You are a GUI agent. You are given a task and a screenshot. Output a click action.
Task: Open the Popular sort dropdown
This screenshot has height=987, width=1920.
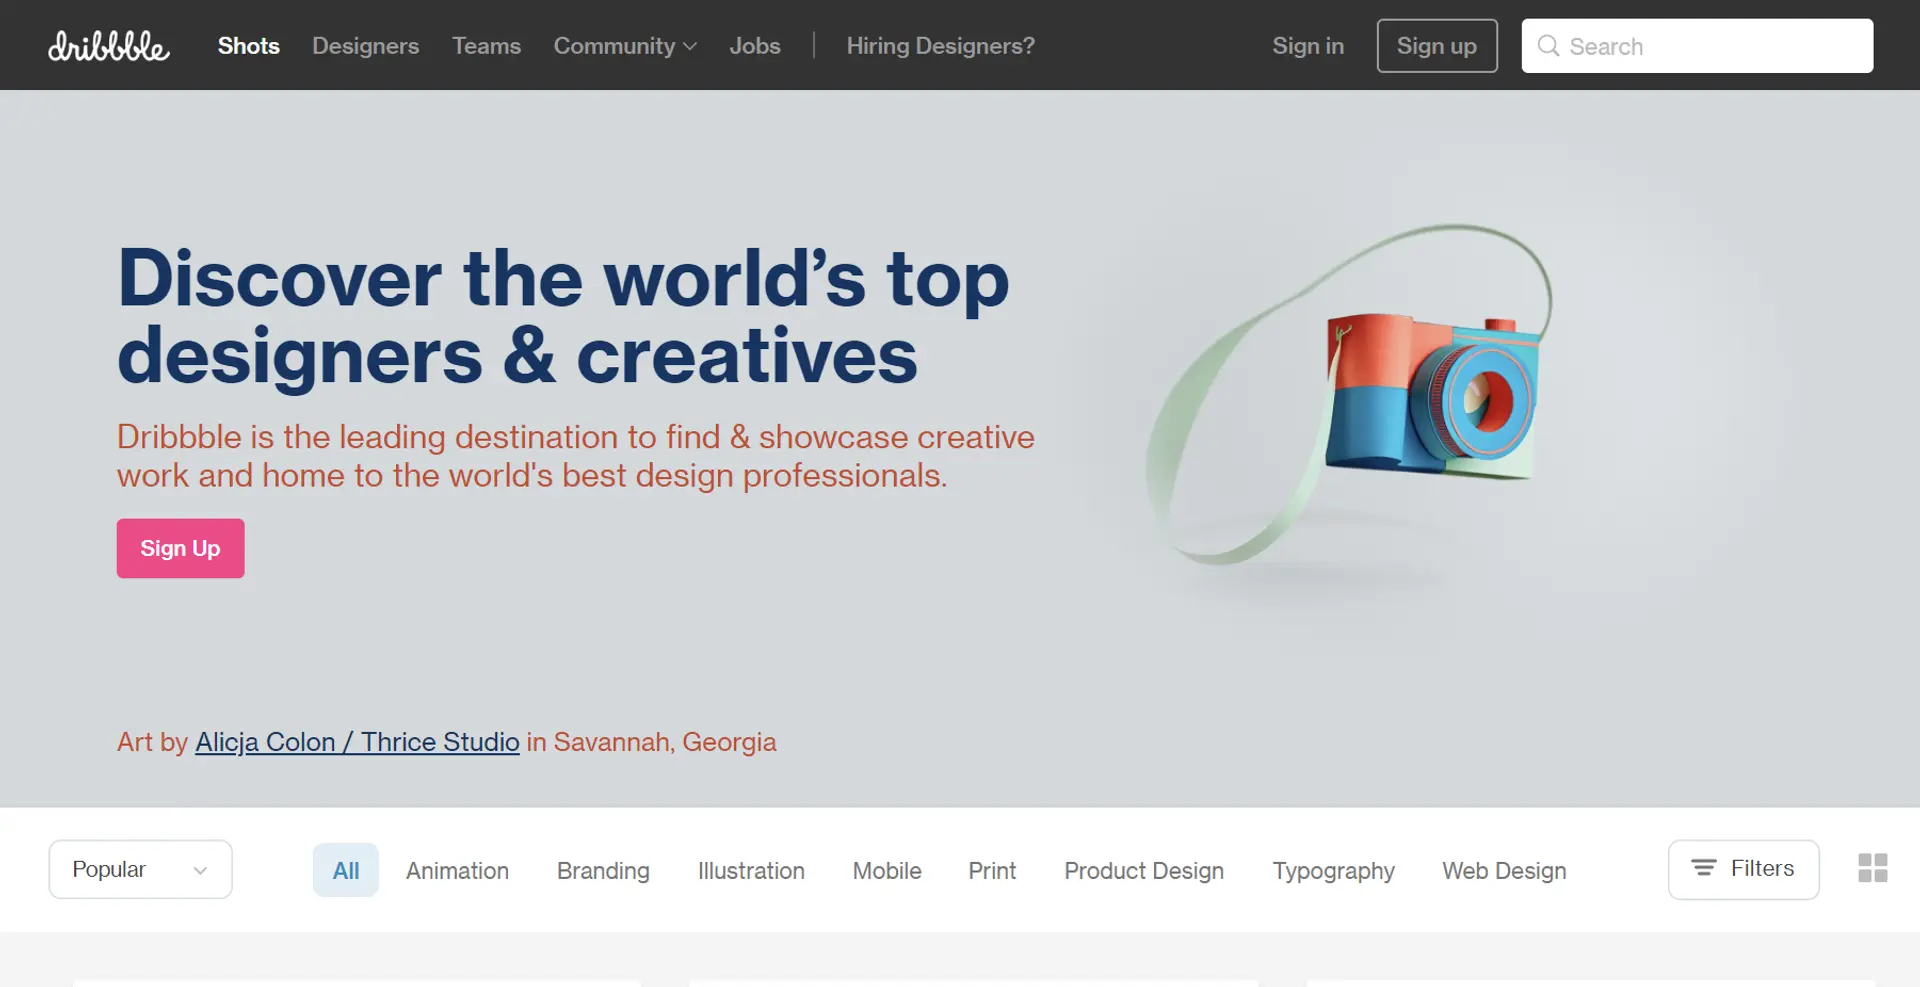(x=140, y=869)
